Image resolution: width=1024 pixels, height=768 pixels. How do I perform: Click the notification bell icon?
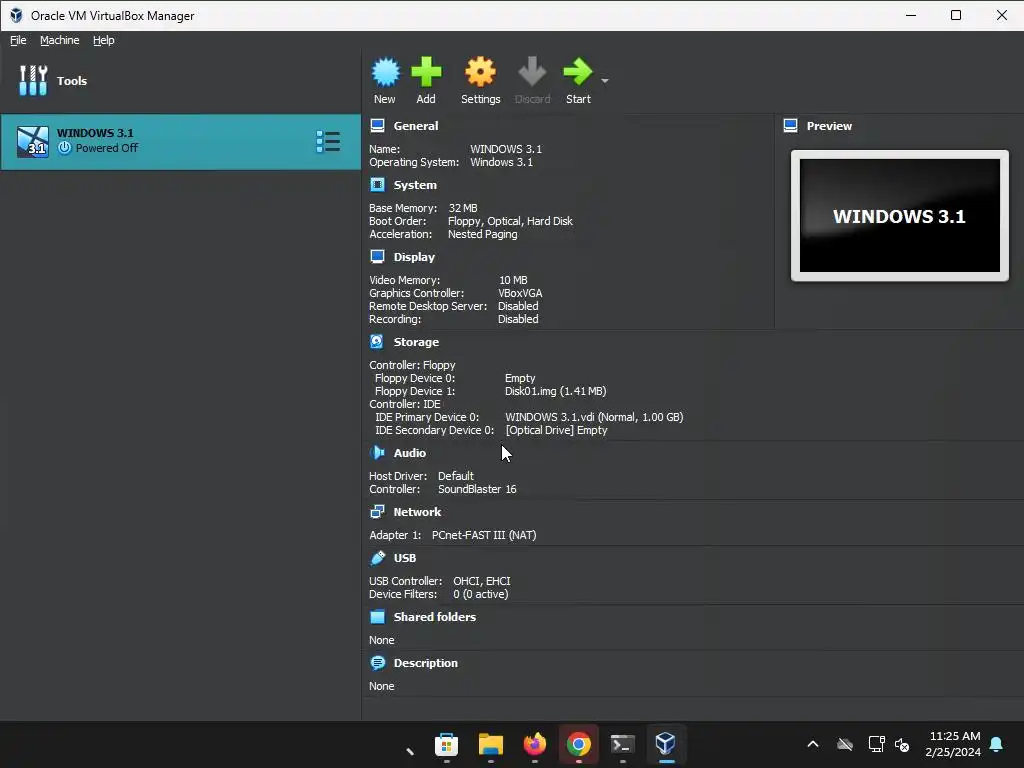(x=997, y=744)
